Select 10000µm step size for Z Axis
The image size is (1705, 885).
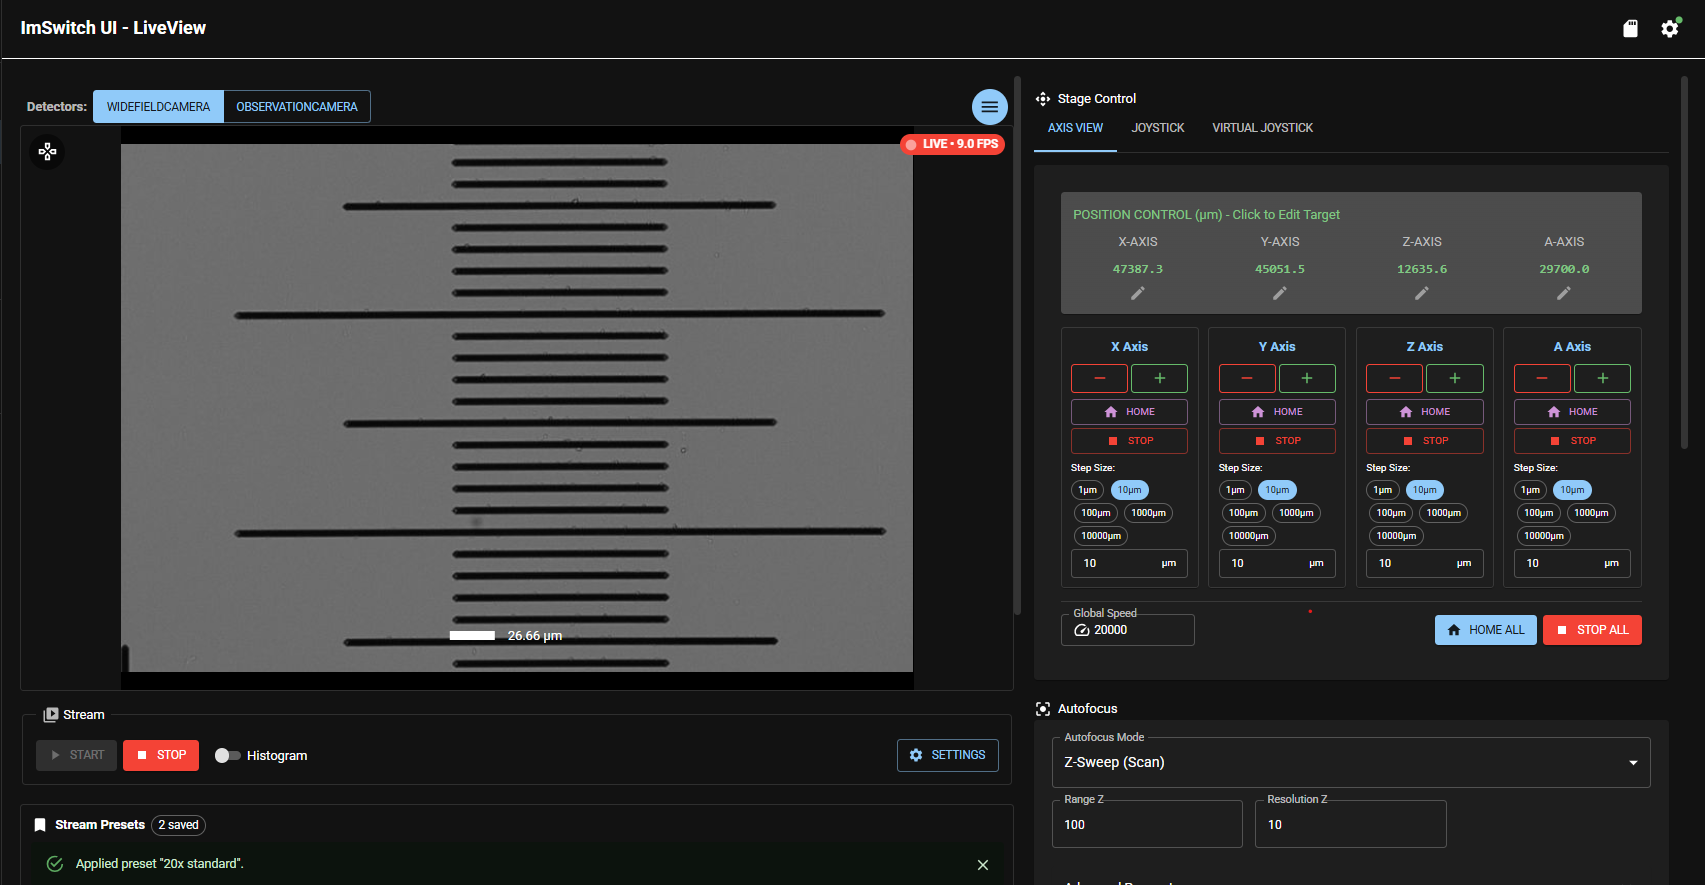[1396, 536]
